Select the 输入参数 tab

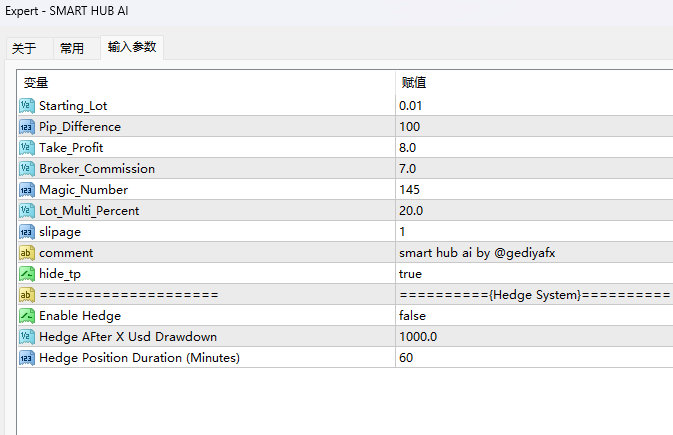[x=132, y=47]
